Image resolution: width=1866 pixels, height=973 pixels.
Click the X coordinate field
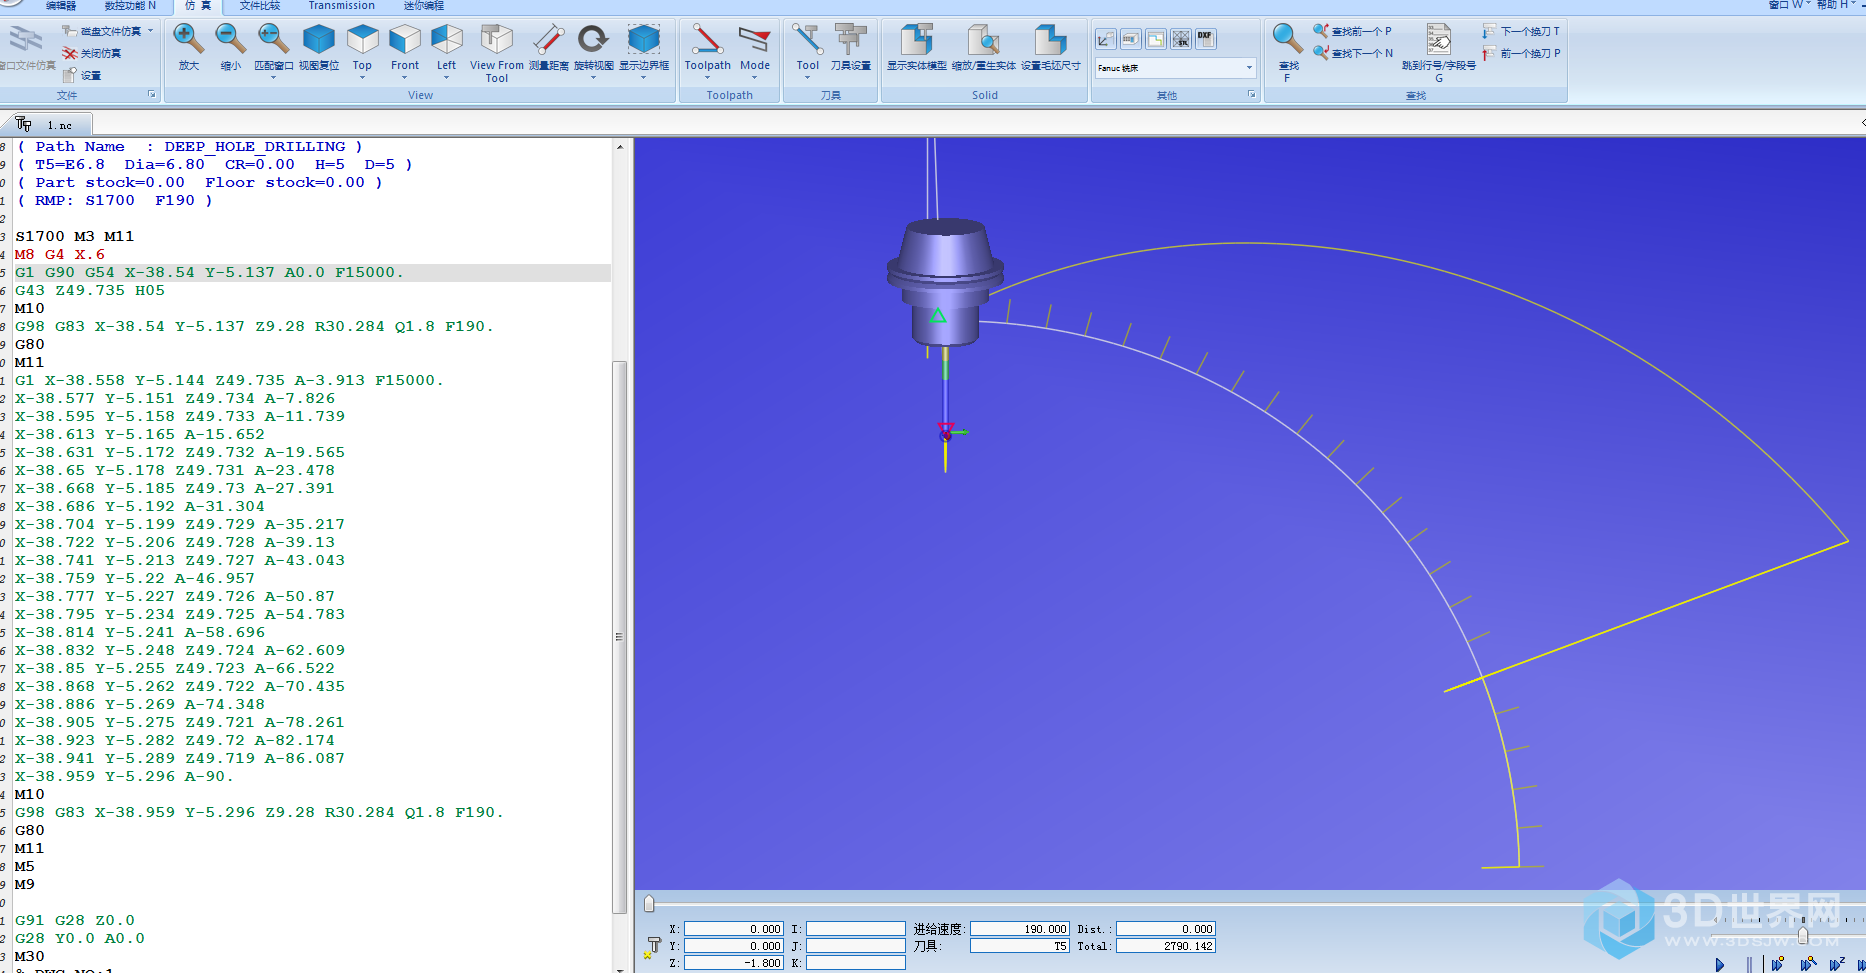point(733,929)
